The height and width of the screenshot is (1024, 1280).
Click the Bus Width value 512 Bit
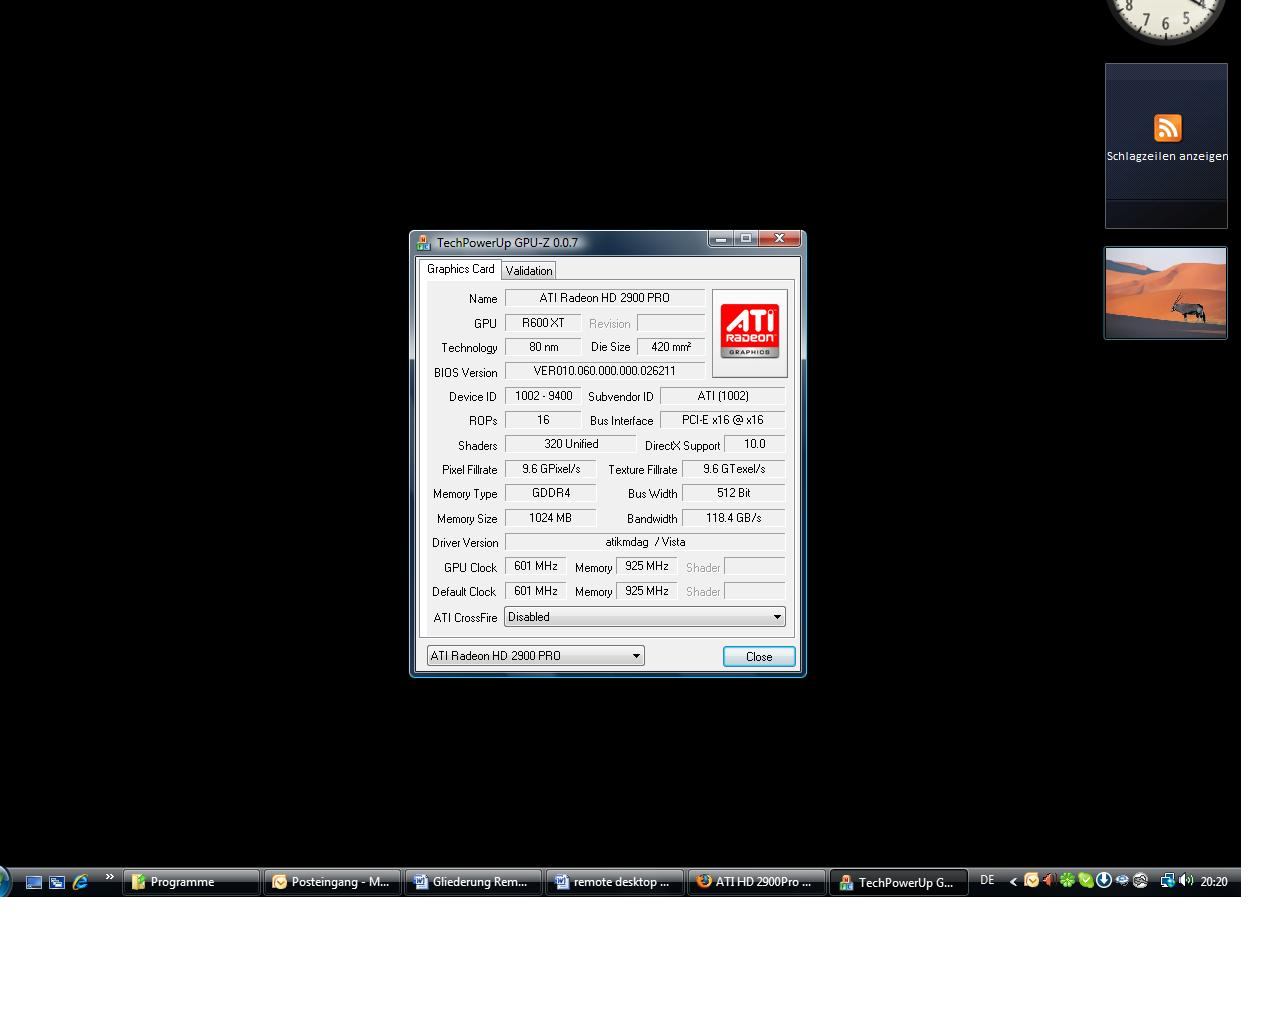pos(734,493)
